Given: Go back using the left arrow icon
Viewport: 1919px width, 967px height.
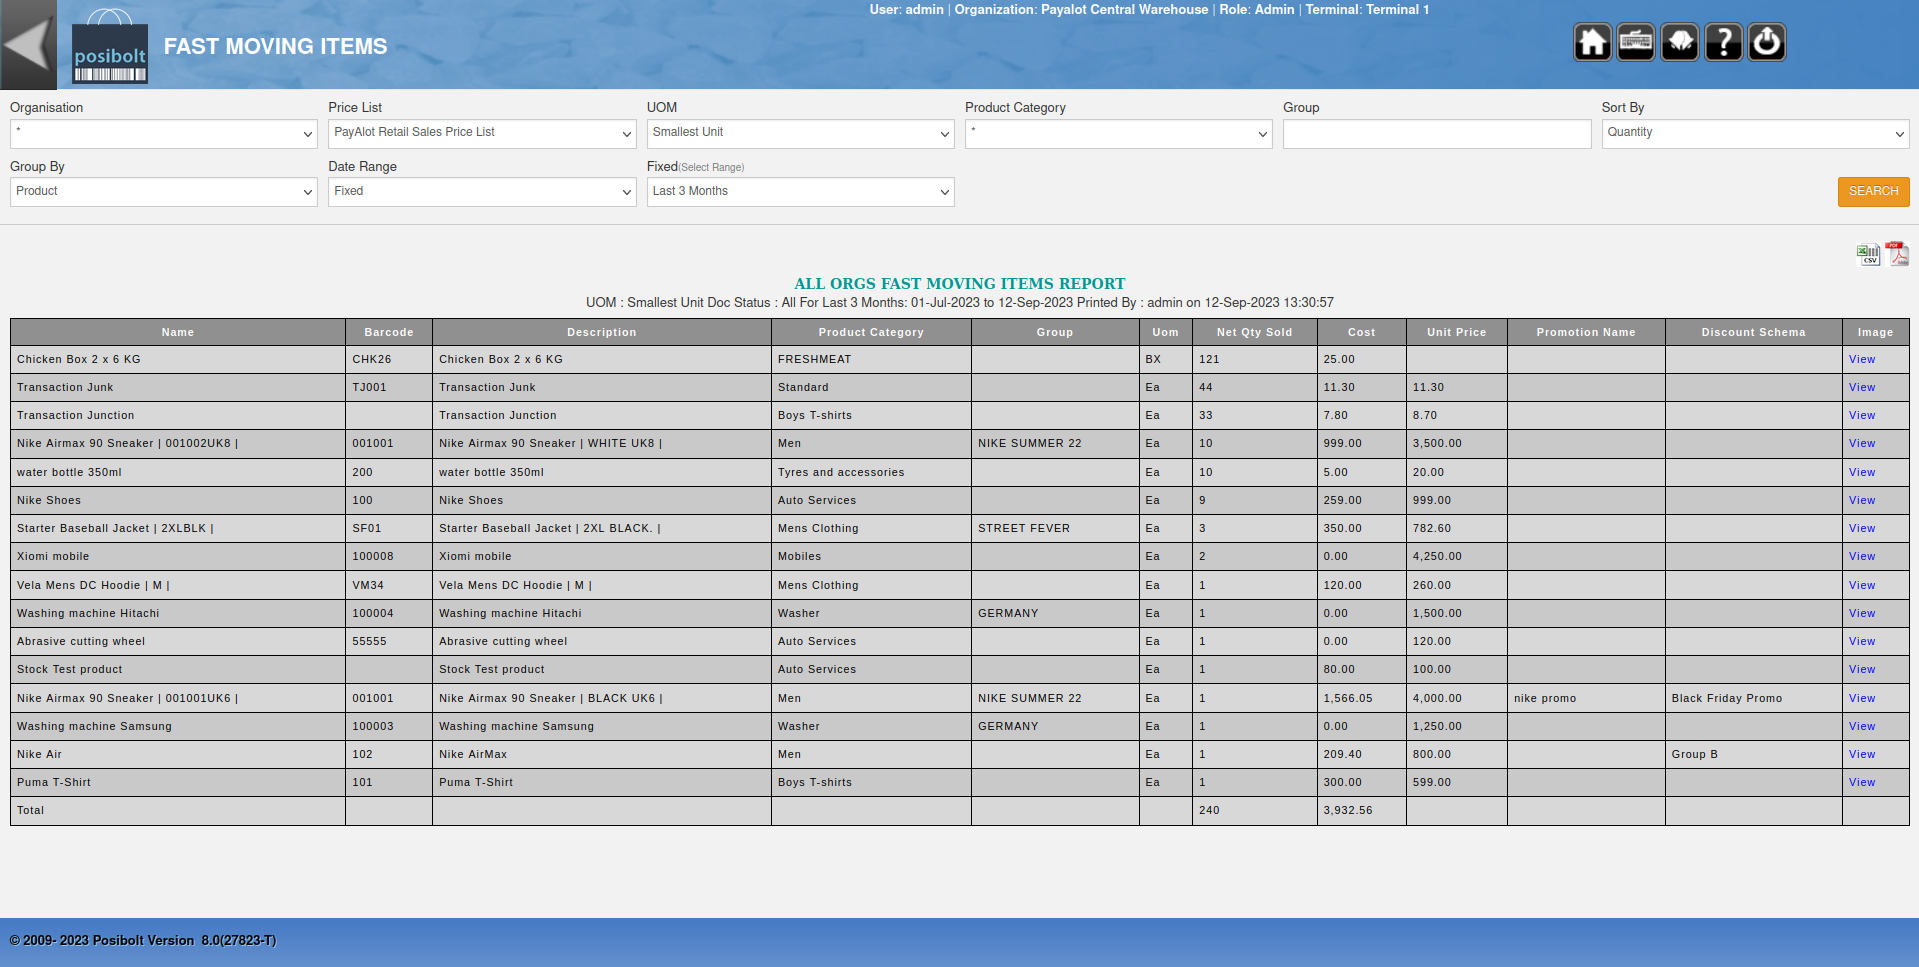Looking at the screenshot, I should point(28,44).
